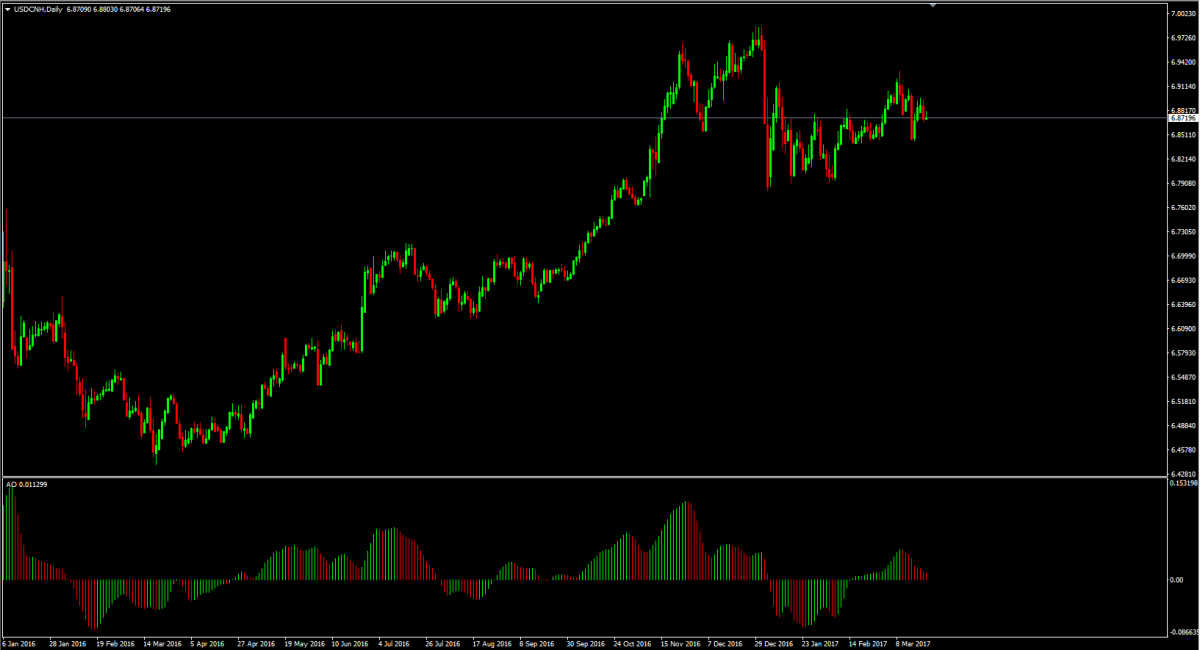Click the 6 Jan 2016 date label
The image size is (1200, 650).
coord(21,644)
